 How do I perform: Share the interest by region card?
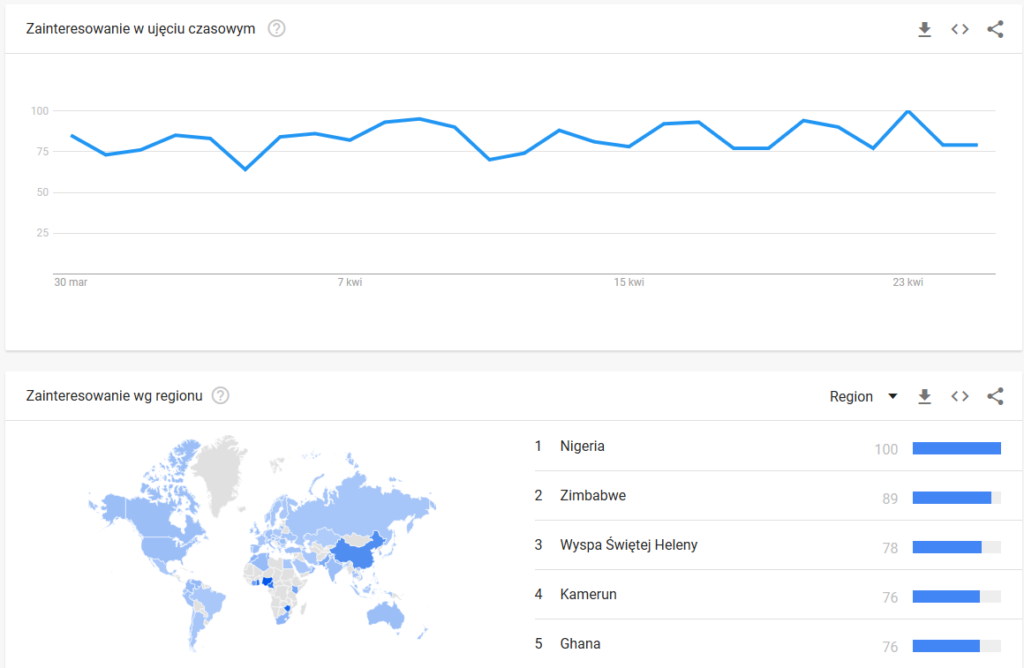[995, 397]
